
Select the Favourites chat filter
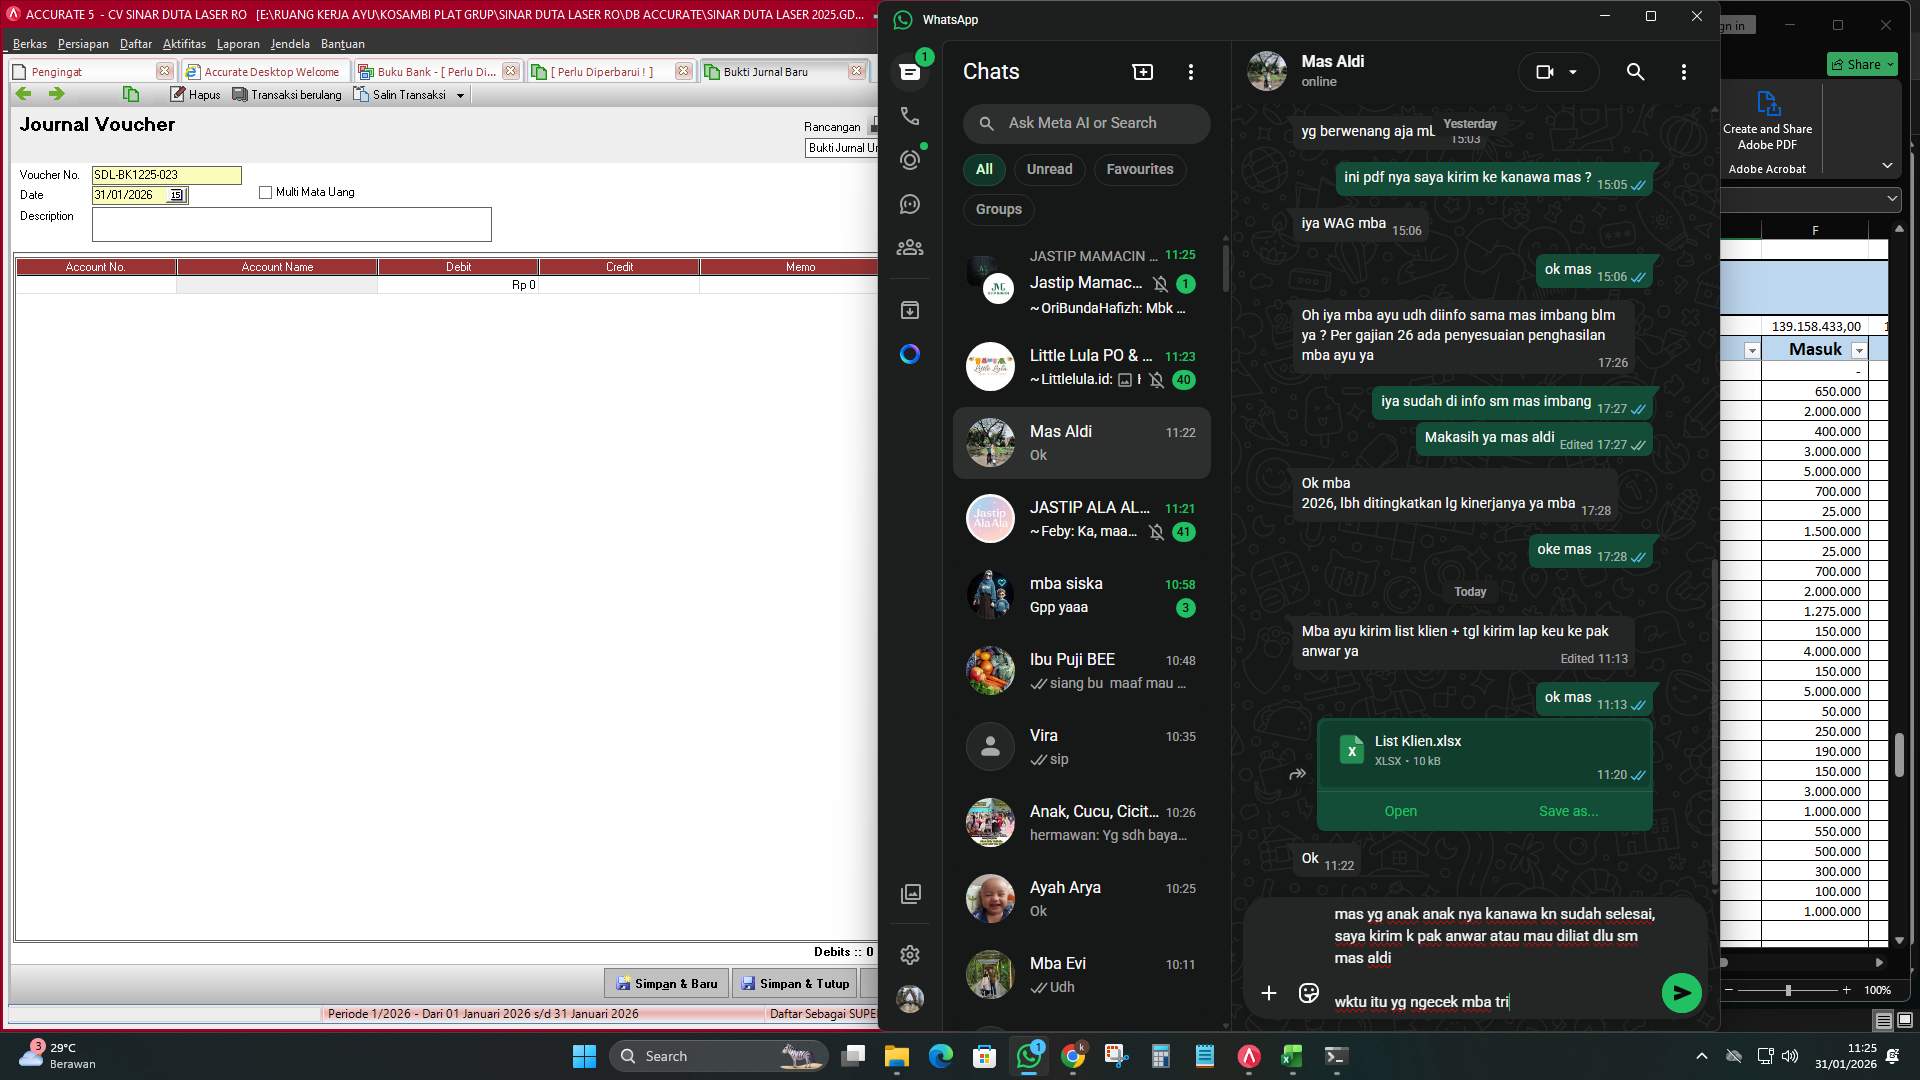1139,169
